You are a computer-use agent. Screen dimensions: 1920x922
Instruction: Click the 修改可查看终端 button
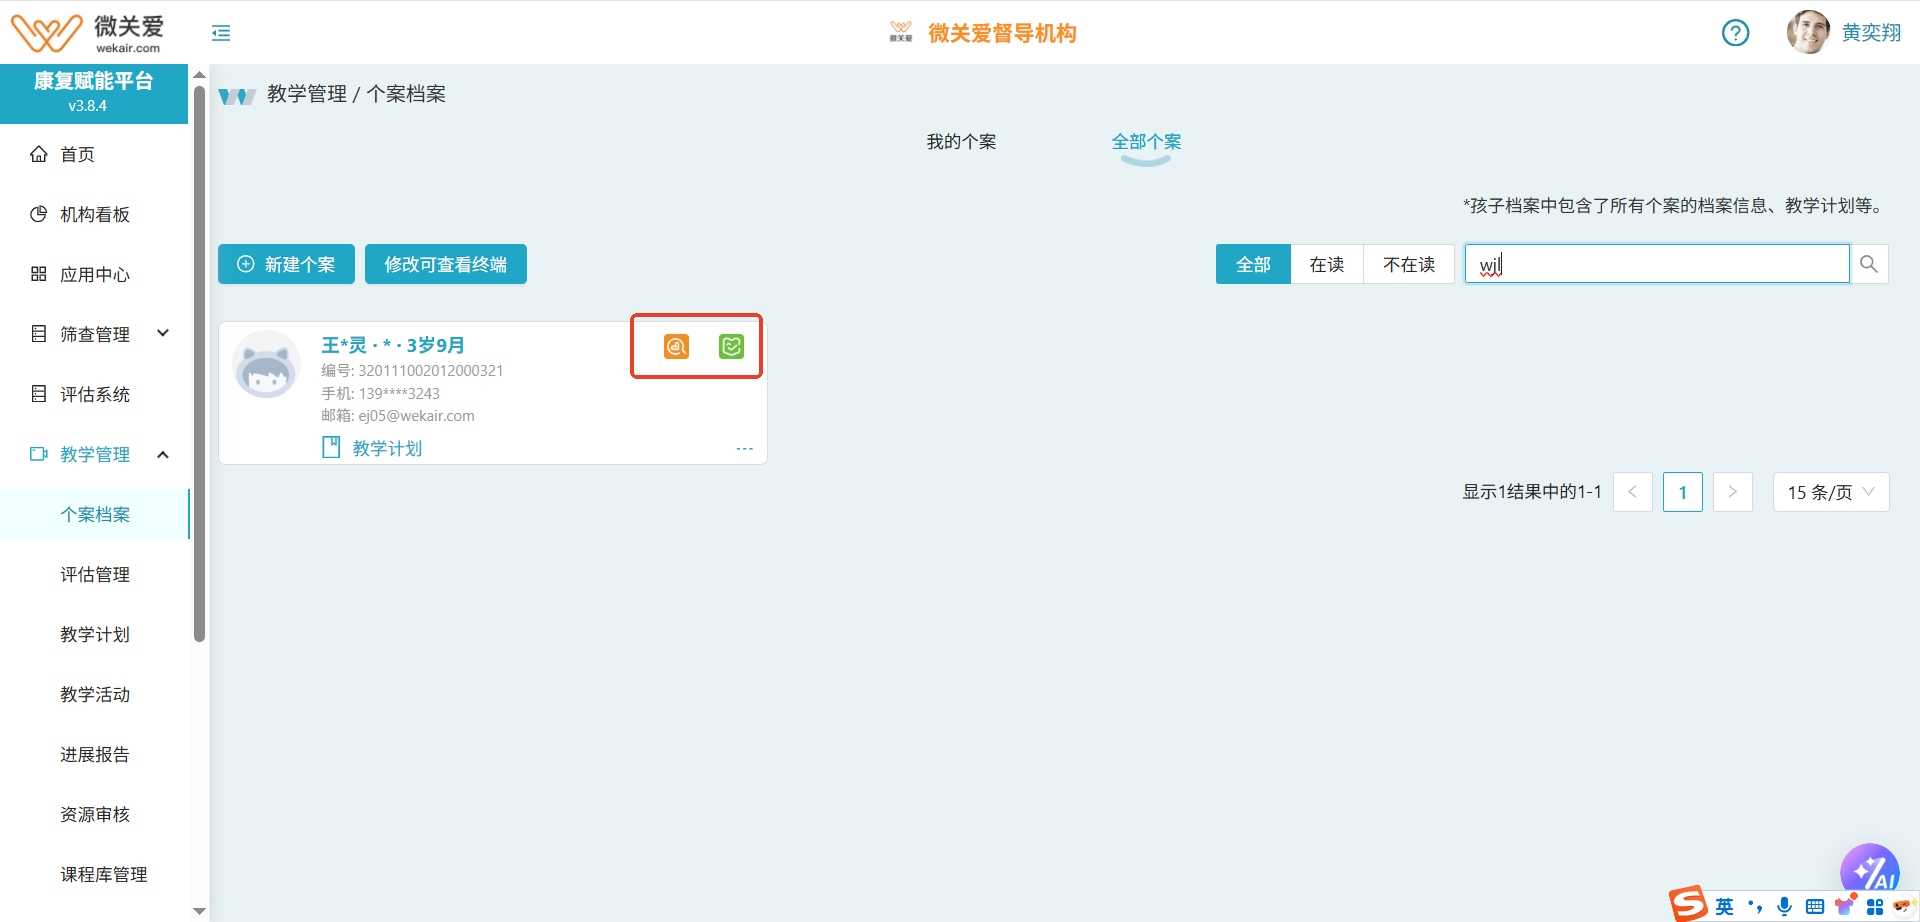point(445,264)
